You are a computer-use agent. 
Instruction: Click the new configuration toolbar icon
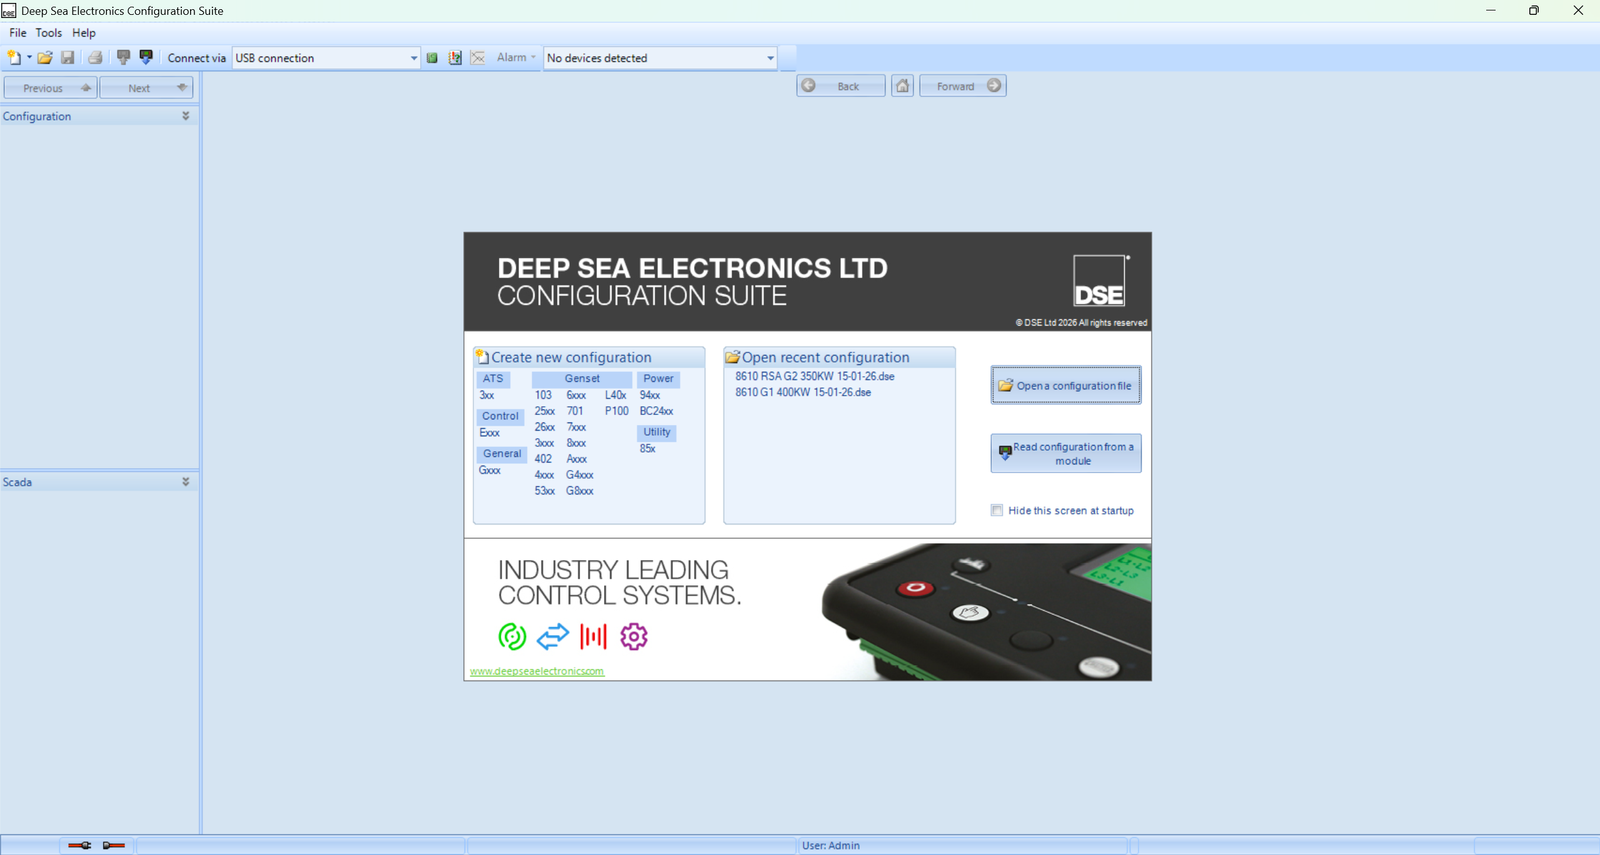[14, 58]
